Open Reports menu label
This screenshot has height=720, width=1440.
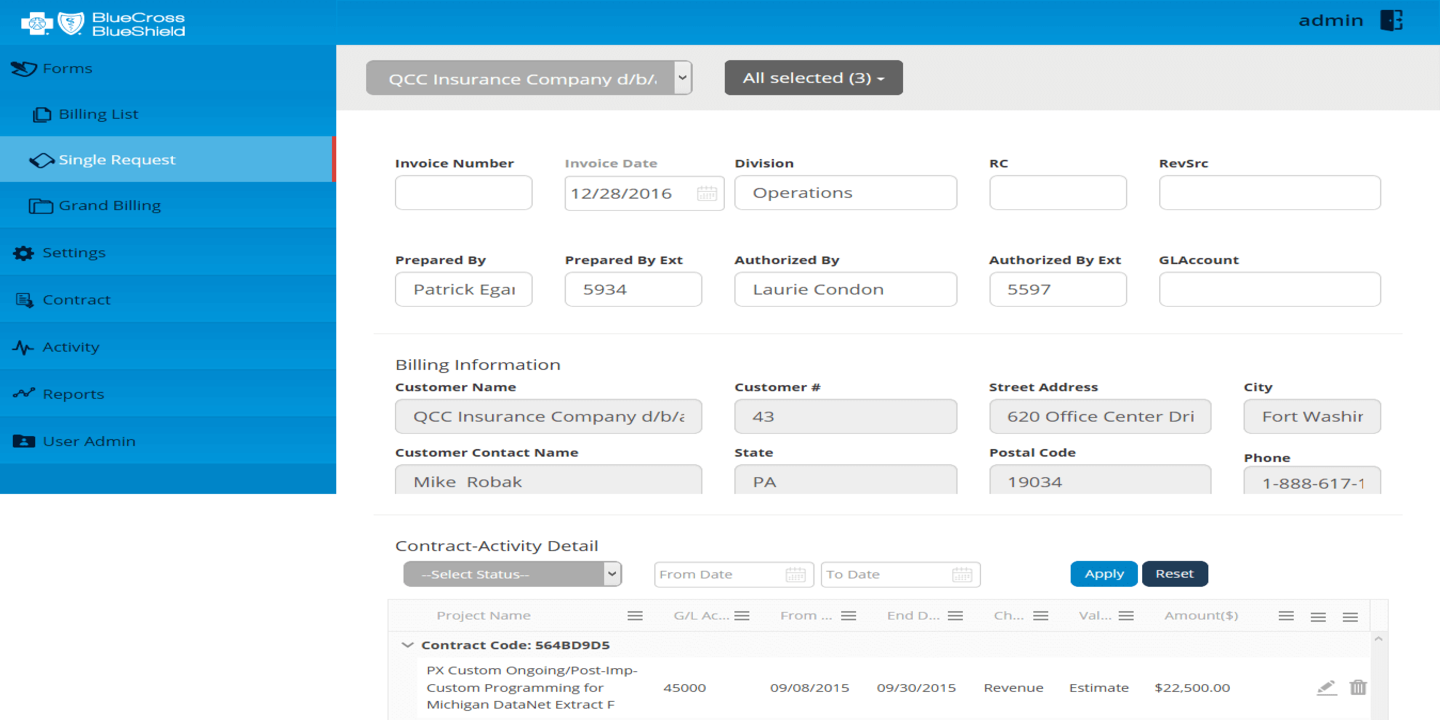click(73, 394)
